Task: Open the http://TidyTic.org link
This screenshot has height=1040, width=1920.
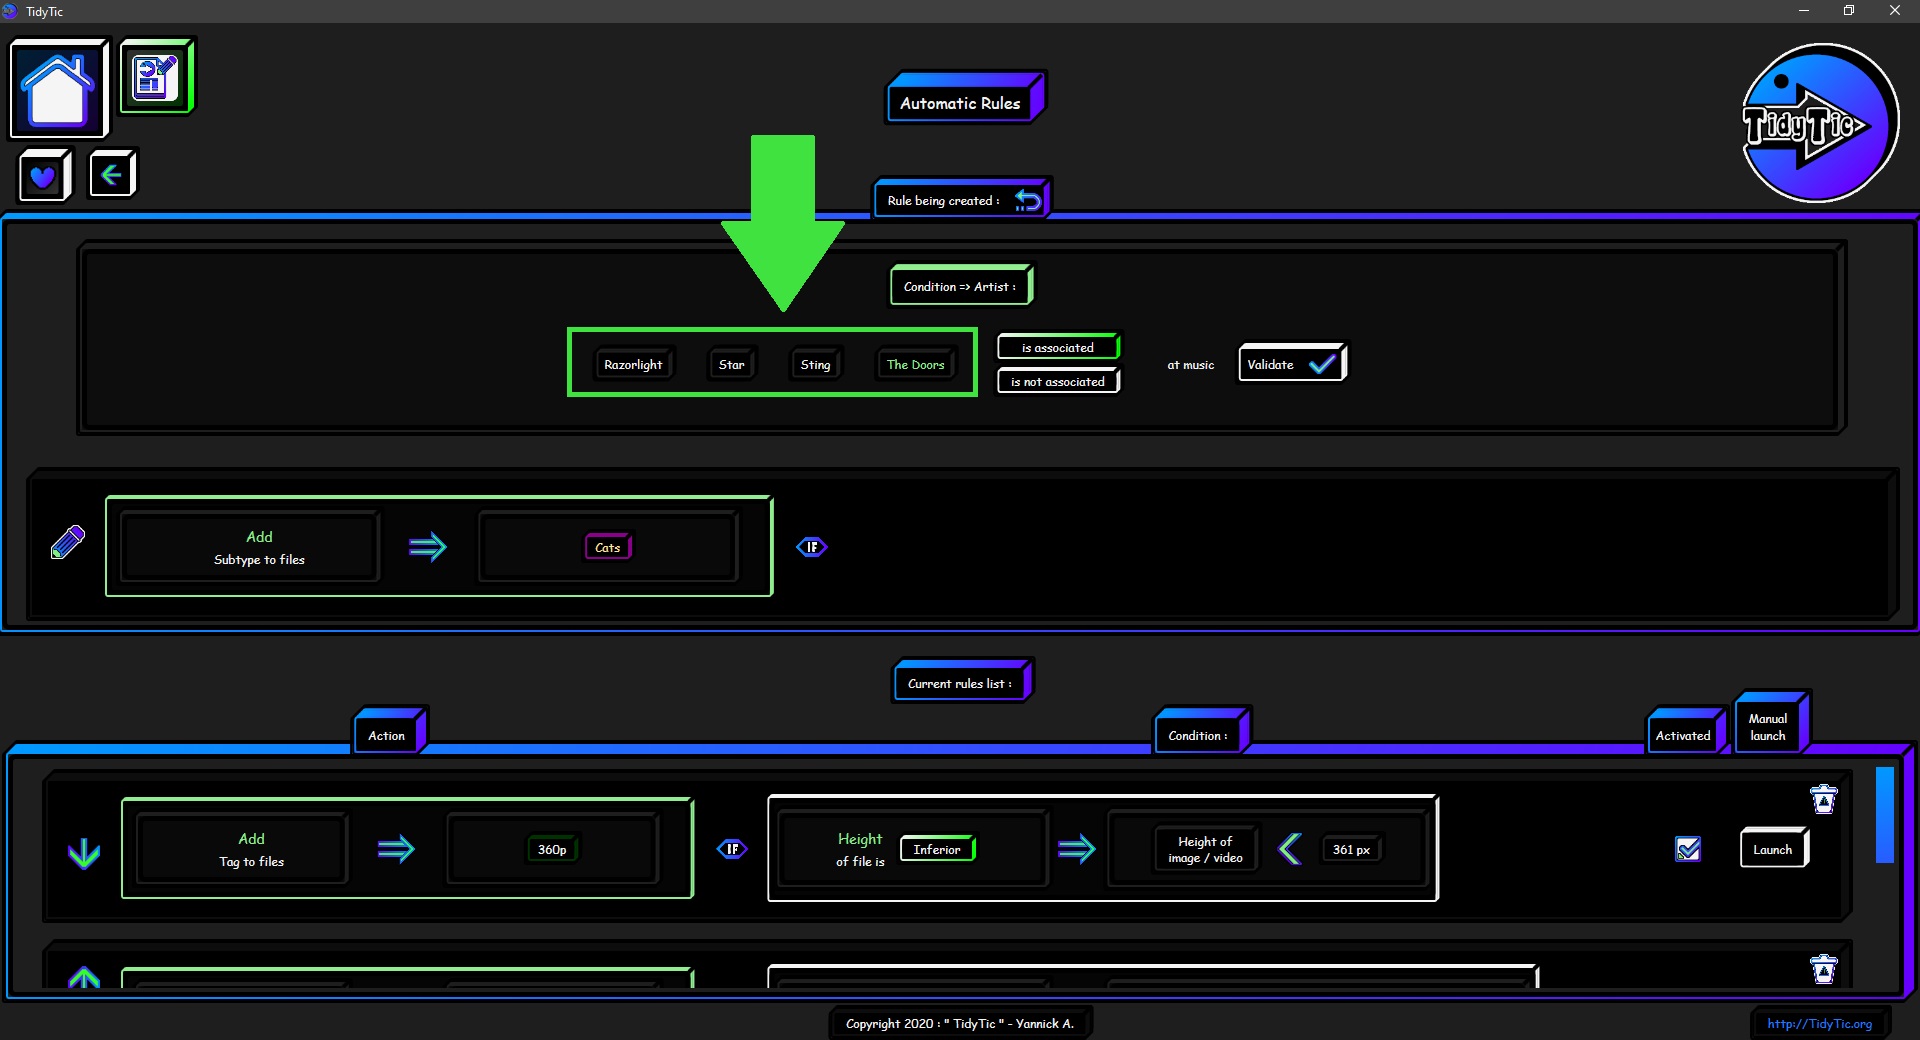Action: [1819, 1023]
